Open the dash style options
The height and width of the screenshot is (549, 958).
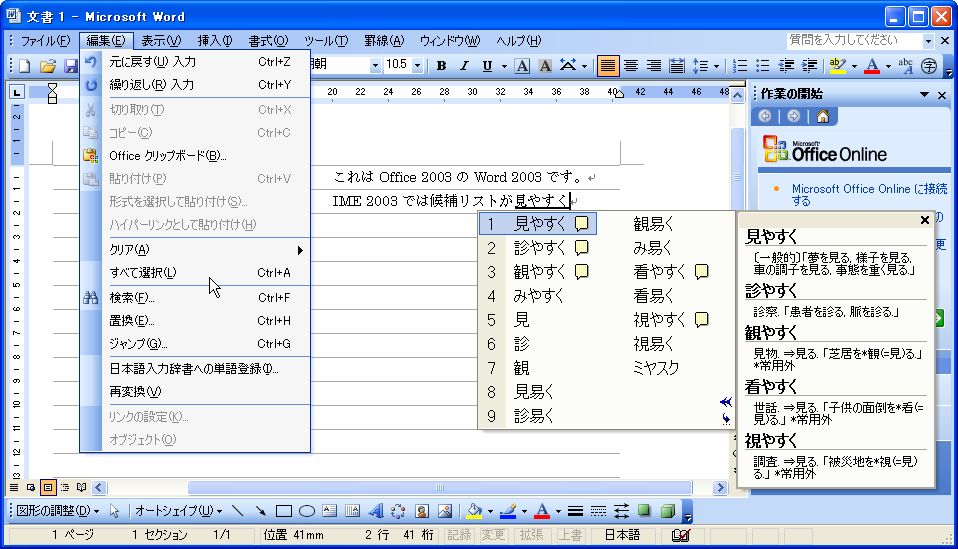[598, 511]
